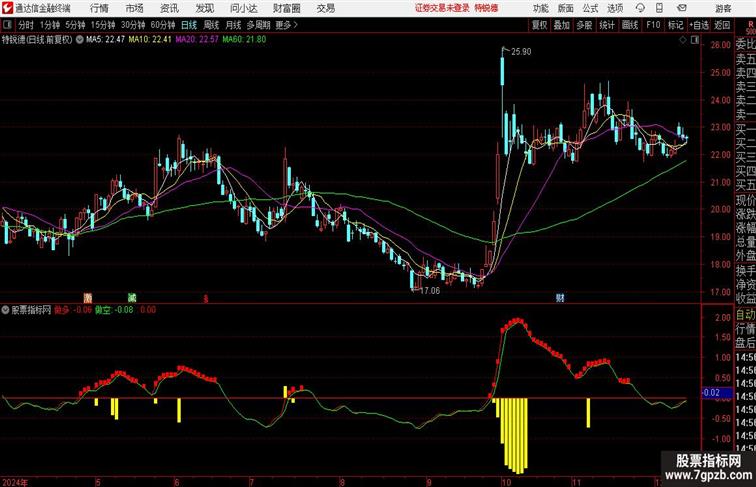
Task: Expand sub-chart indicator dropdown beside 股票指标网
Action: (6, 310)
